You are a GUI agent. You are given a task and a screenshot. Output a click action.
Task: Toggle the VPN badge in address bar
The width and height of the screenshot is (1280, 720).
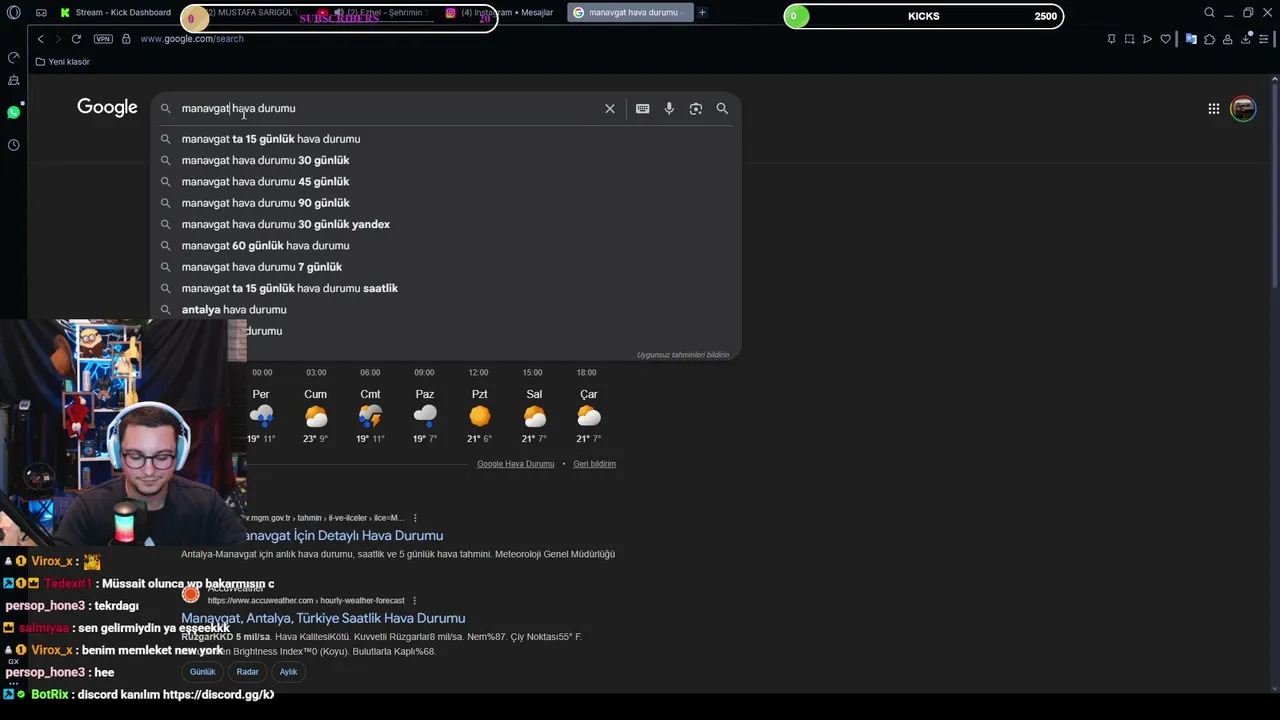tap(103, 39)
